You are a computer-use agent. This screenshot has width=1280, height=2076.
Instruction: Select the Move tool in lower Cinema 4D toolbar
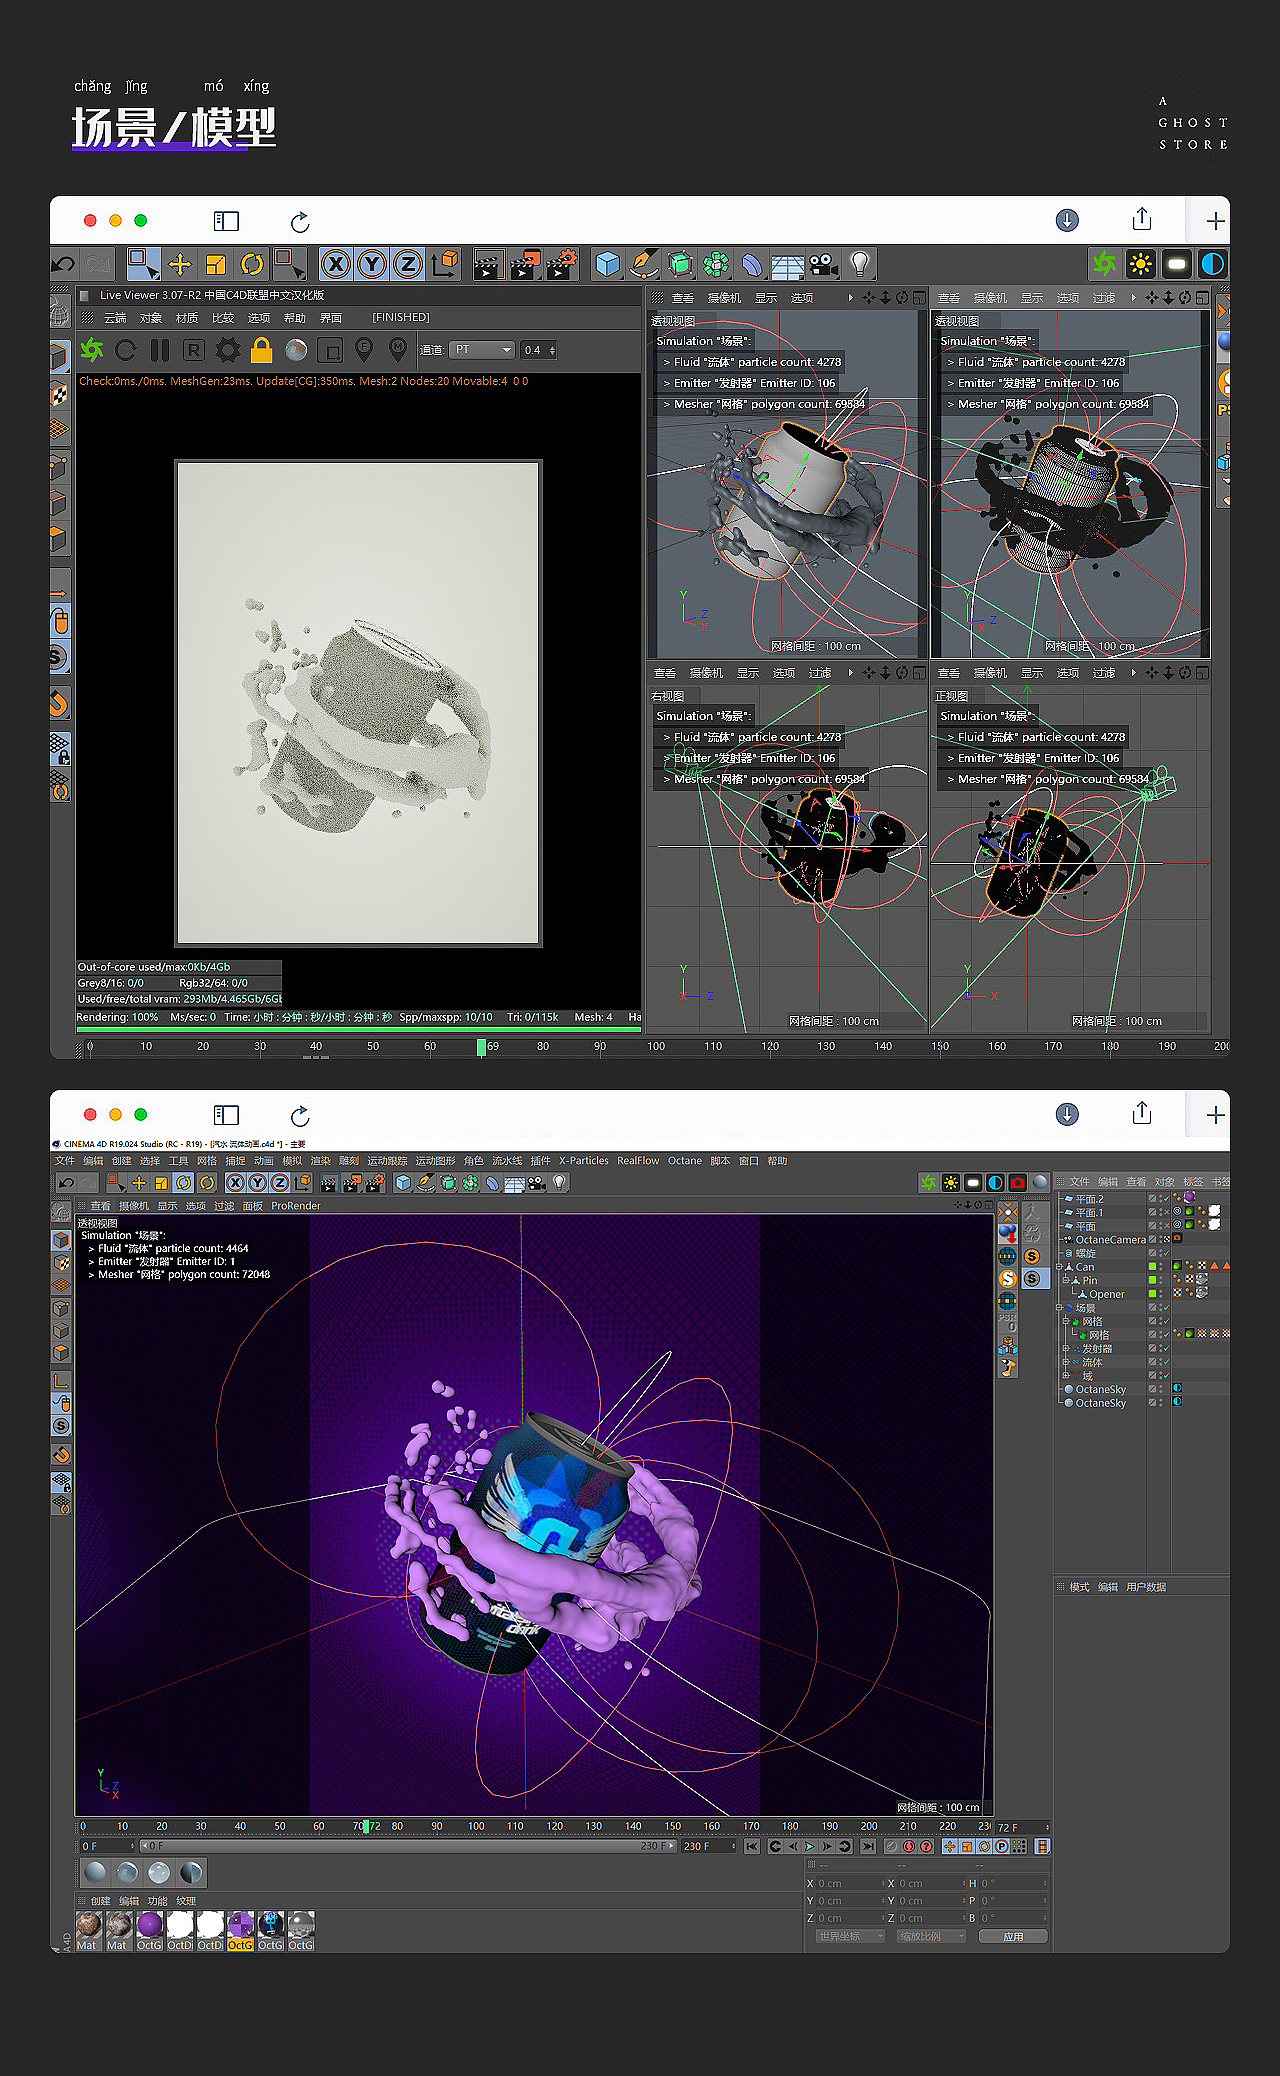pyautogui.click(x=139, y=1183)
